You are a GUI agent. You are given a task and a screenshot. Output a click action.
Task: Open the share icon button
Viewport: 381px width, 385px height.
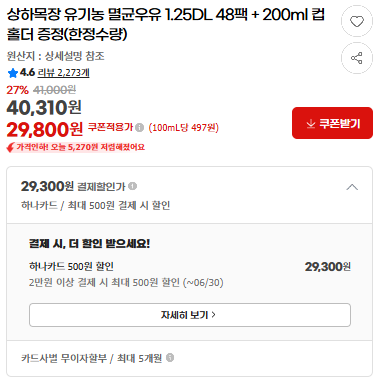pos(357,58)
